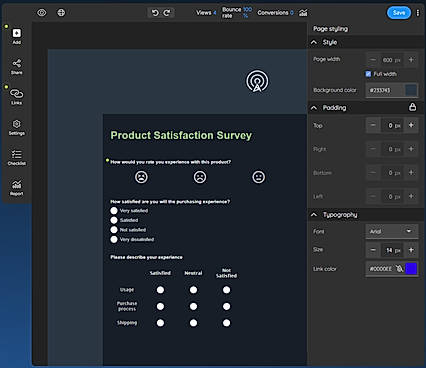Open the background color swatch
Screen dimensions: 426x368
411,90
